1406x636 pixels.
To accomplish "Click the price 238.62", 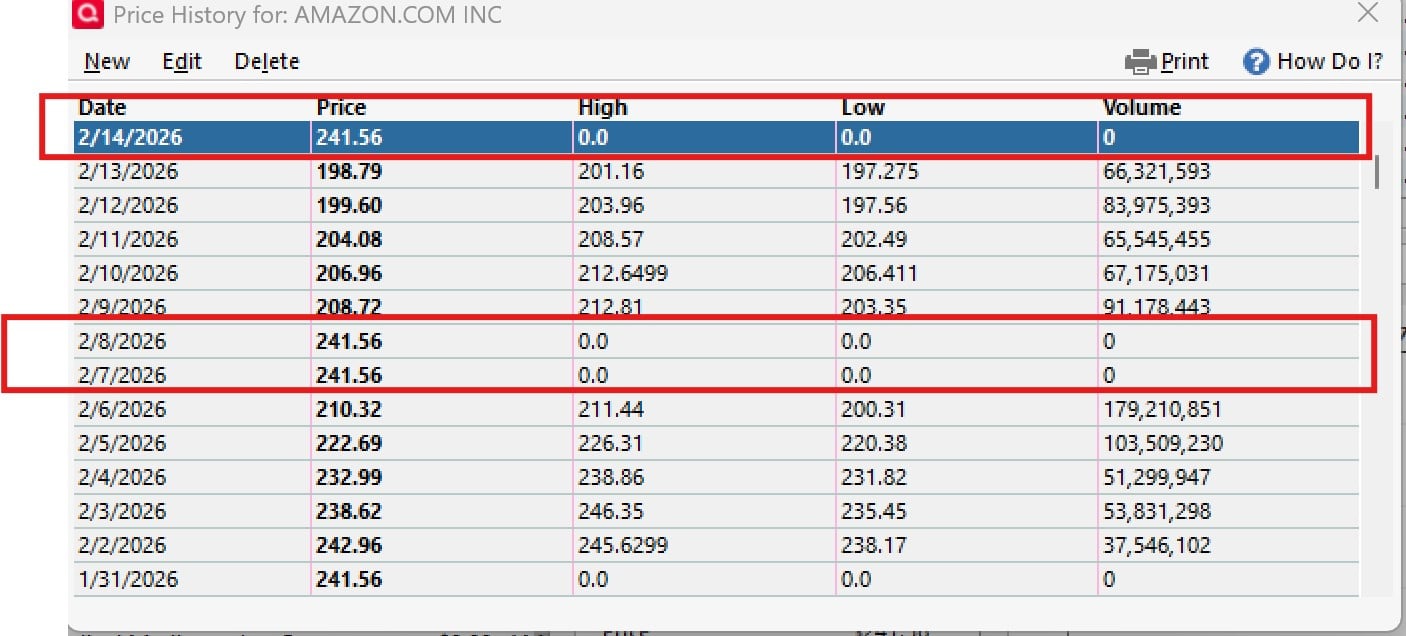I will [x=349, y=512].
